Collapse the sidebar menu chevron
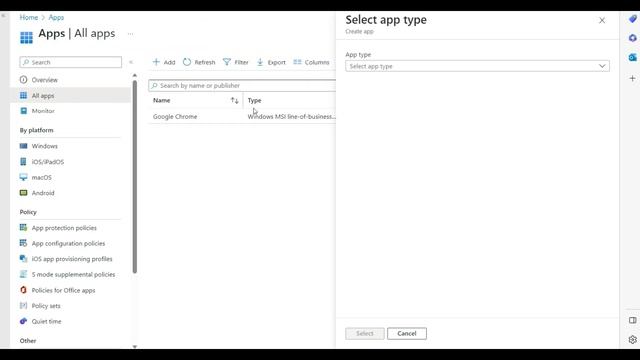Screen dimensions: 640x360 pyautogui.click(x=131, y=62)
